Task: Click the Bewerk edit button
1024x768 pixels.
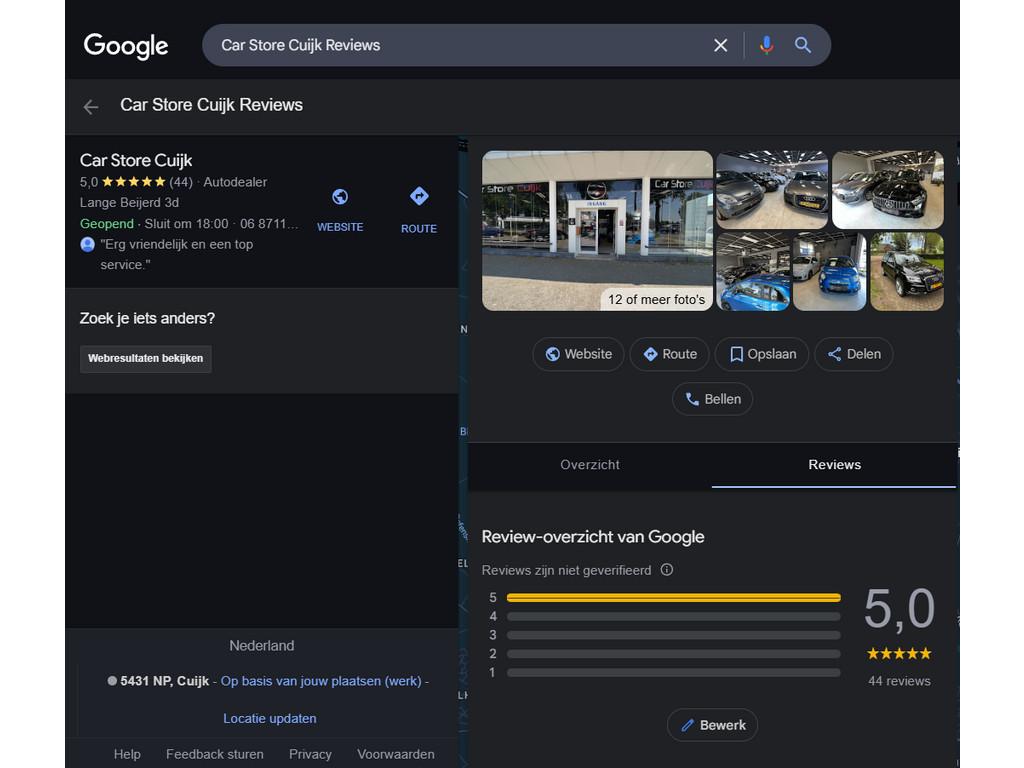Action: pyautogui.click(x=712, y=725)
